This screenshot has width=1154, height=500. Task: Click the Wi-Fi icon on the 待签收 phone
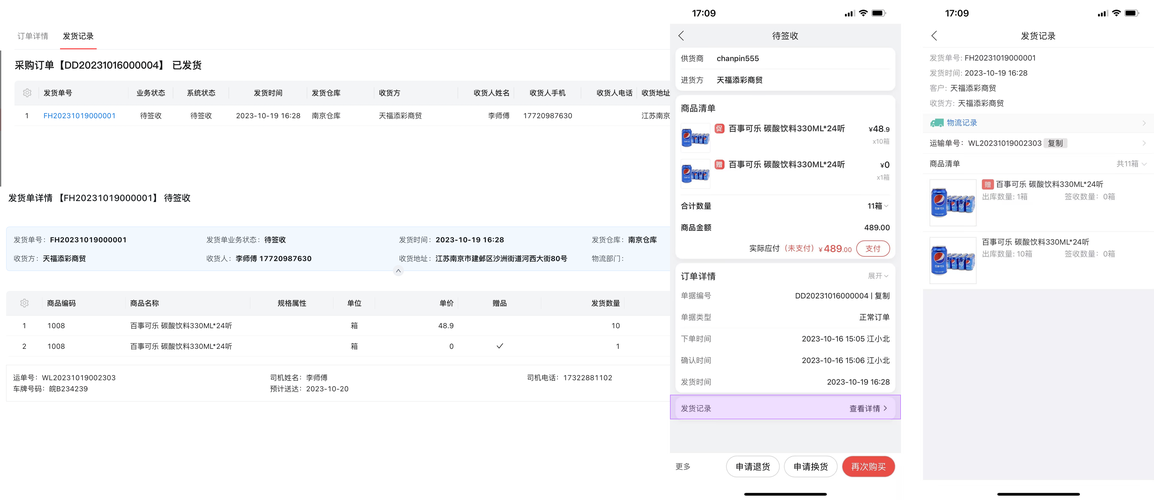point(863,13)
